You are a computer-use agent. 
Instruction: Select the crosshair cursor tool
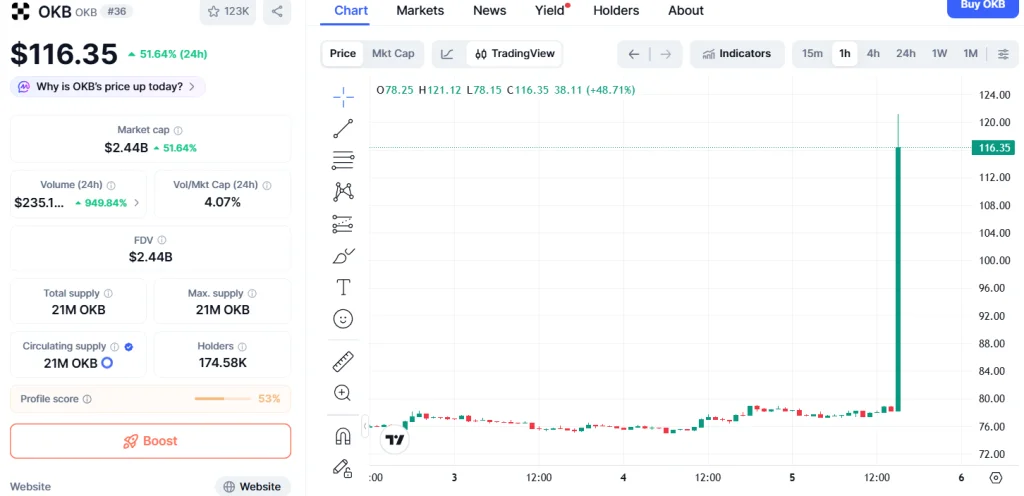click(343, 96)
